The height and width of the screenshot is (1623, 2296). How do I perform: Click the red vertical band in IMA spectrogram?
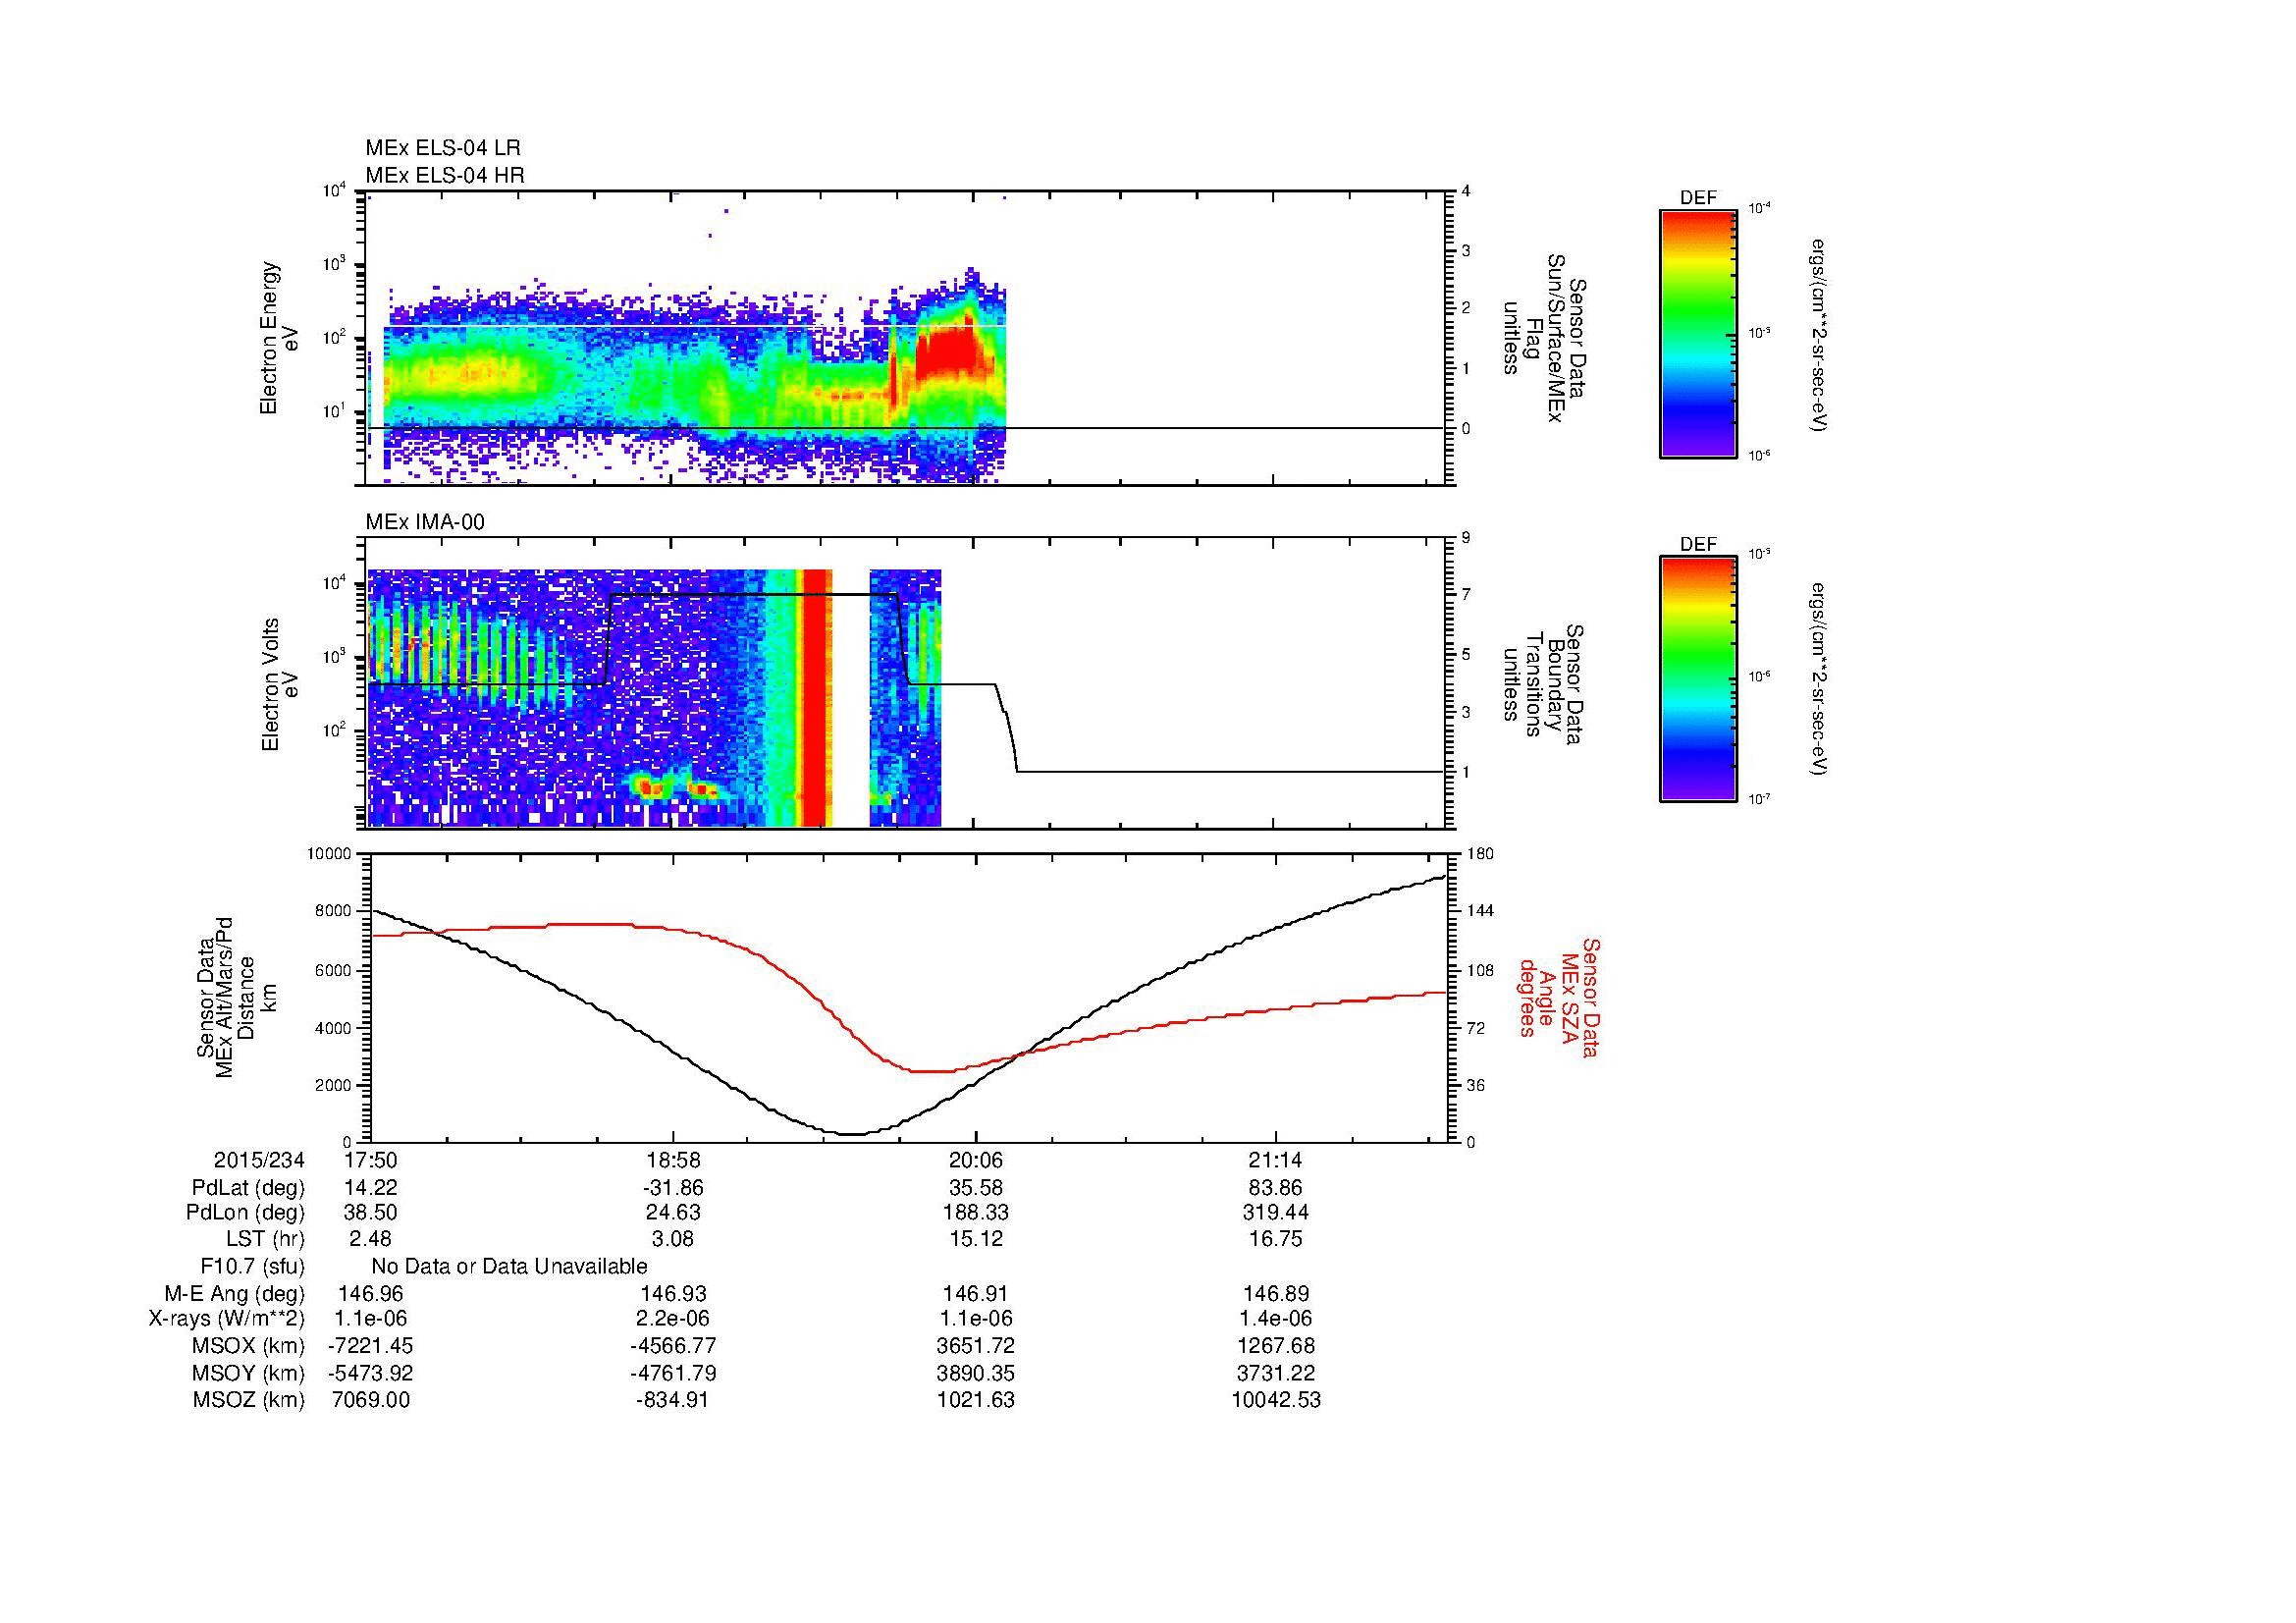(x=817, y=697)
